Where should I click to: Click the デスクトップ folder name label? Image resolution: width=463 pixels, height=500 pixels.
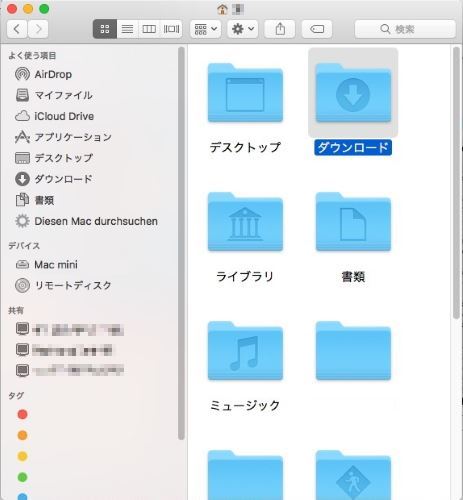(x=245, y=147)
